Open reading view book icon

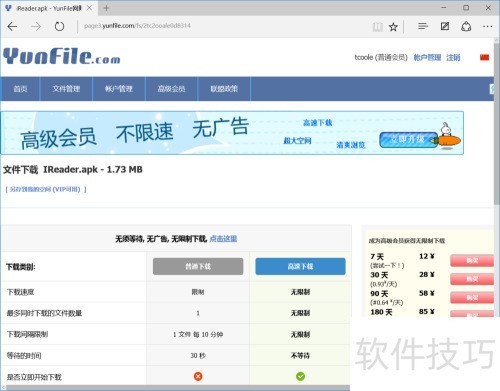[377, 27]
